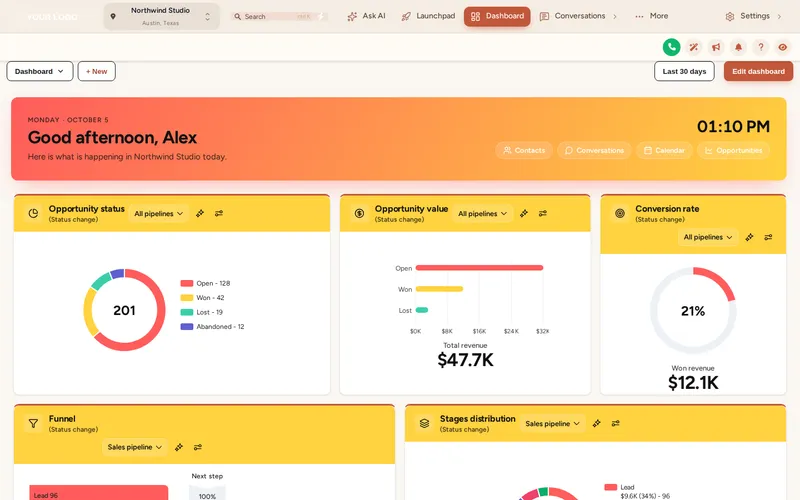
Task: Click the location pin icon beside Northwind Studio
Action: pyautogui.click(x=113, y=16)
